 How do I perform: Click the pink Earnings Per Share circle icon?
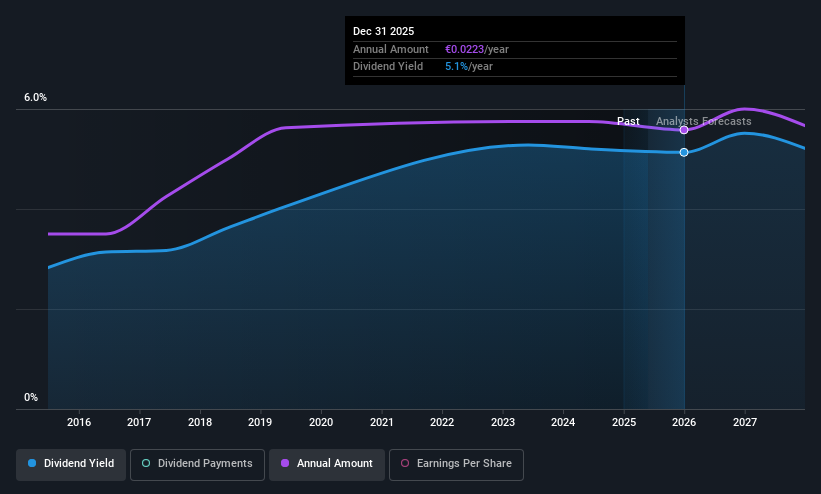click(x=405, y=463)
